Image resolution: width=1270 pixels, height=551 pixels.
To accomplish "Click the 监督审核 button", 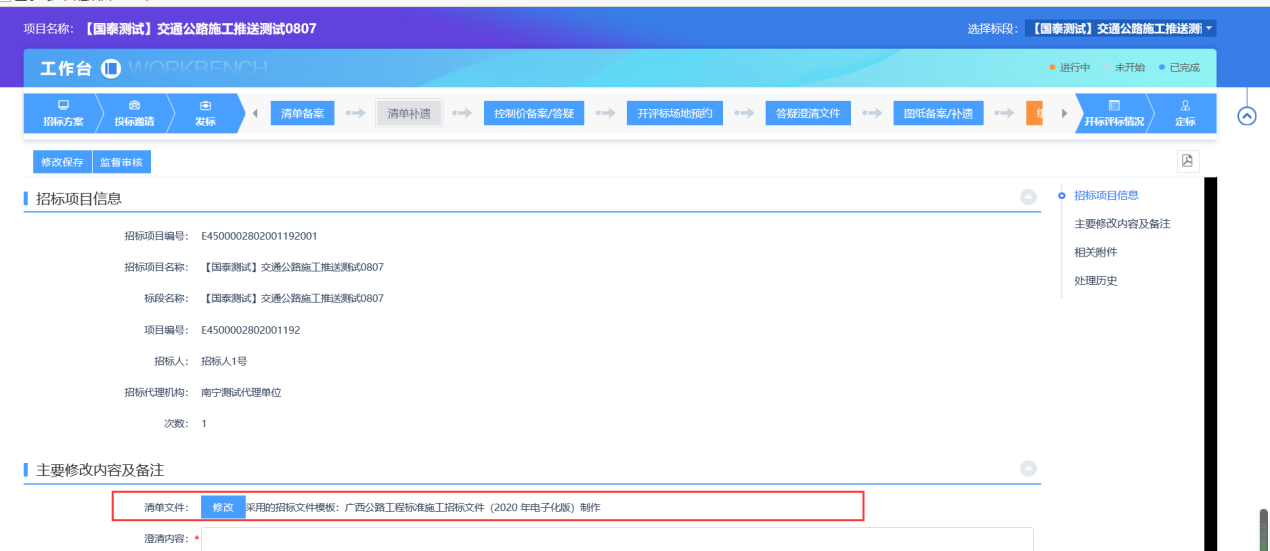I will tap(121, 162).
